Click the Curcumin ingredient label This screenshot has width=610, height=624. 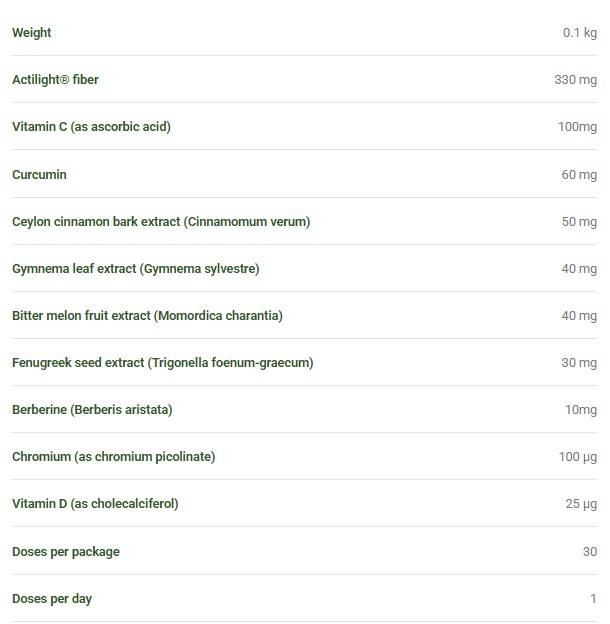[39, 175]
